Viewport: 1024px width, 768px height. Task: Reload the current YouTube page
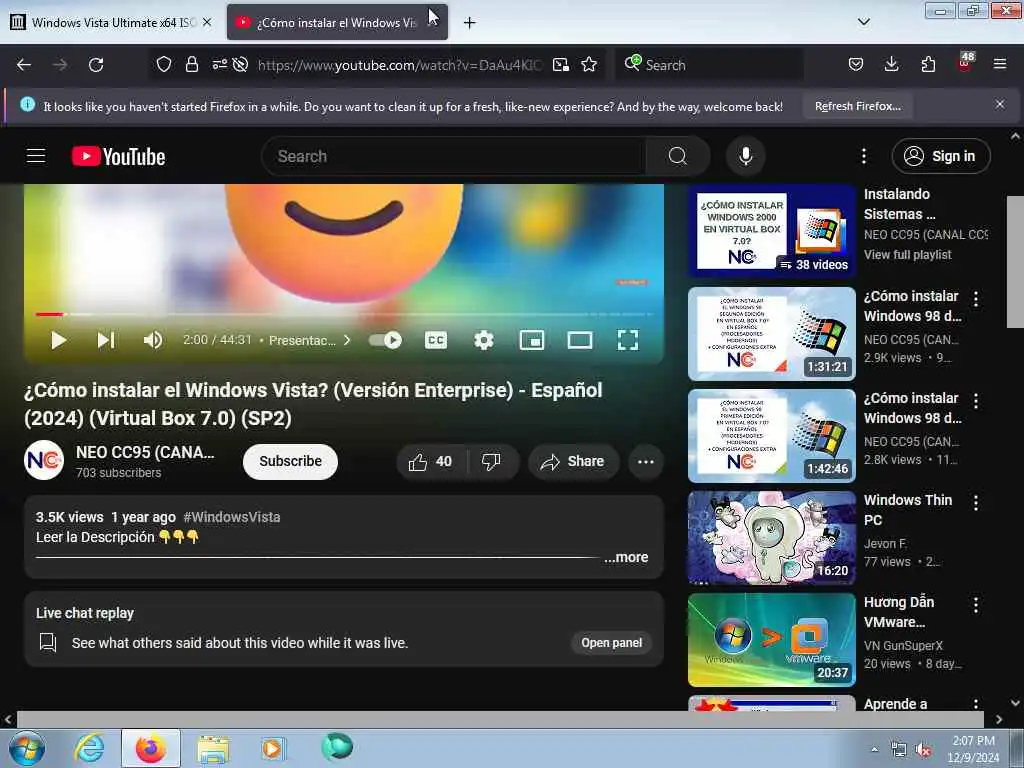[x=96, y=65]
